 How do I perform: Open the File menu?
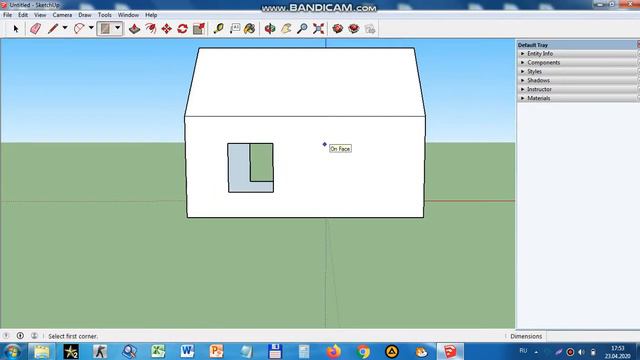pos(7,15)
